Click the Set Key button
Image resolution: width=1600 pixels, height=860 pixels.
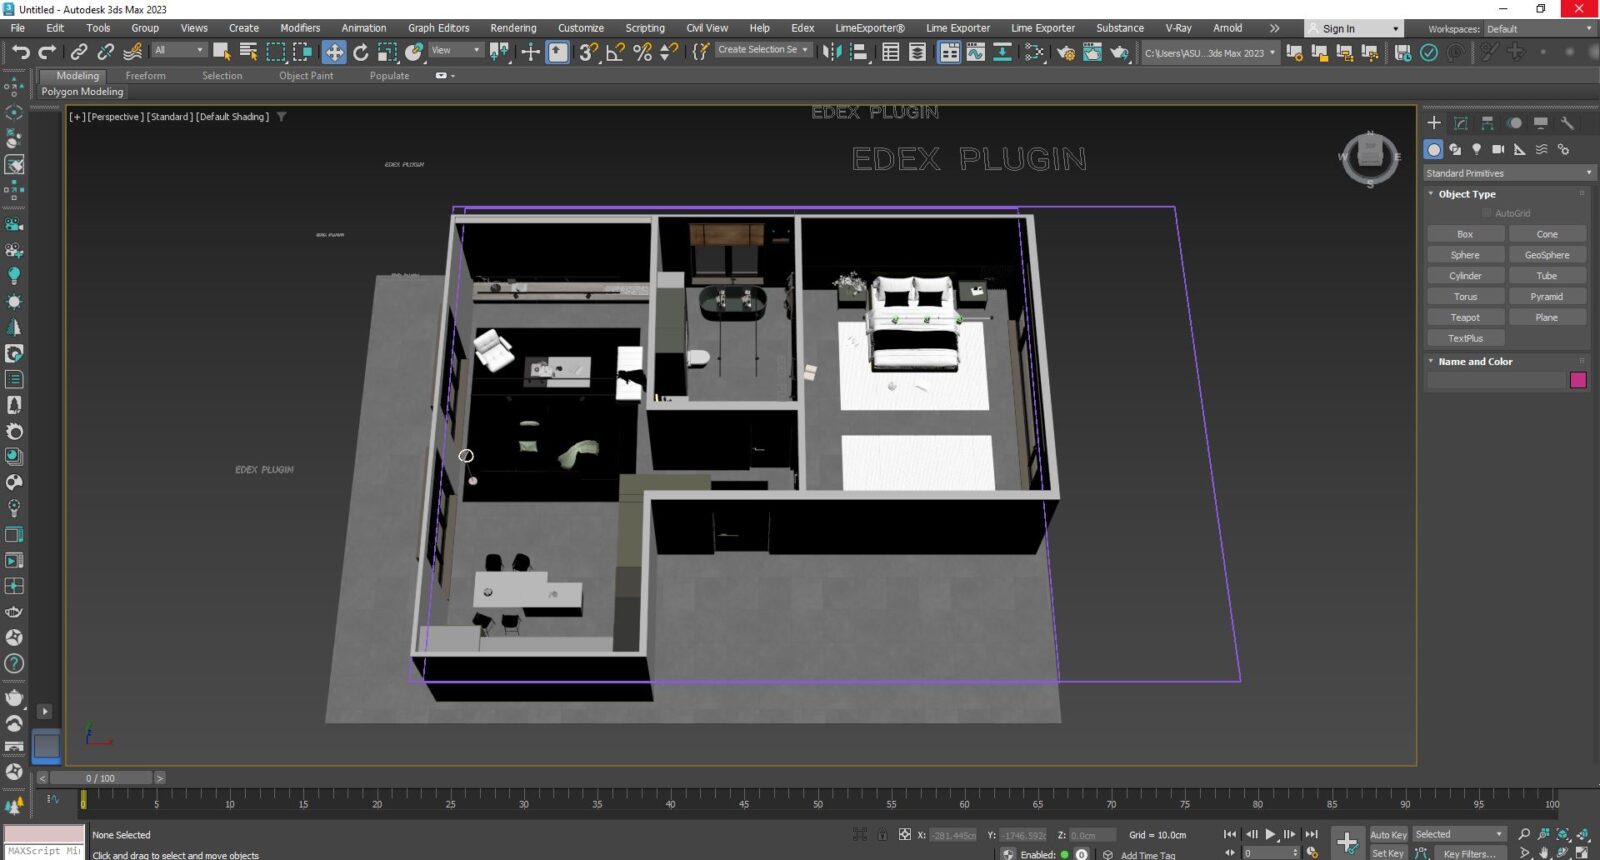point(1388,853)
